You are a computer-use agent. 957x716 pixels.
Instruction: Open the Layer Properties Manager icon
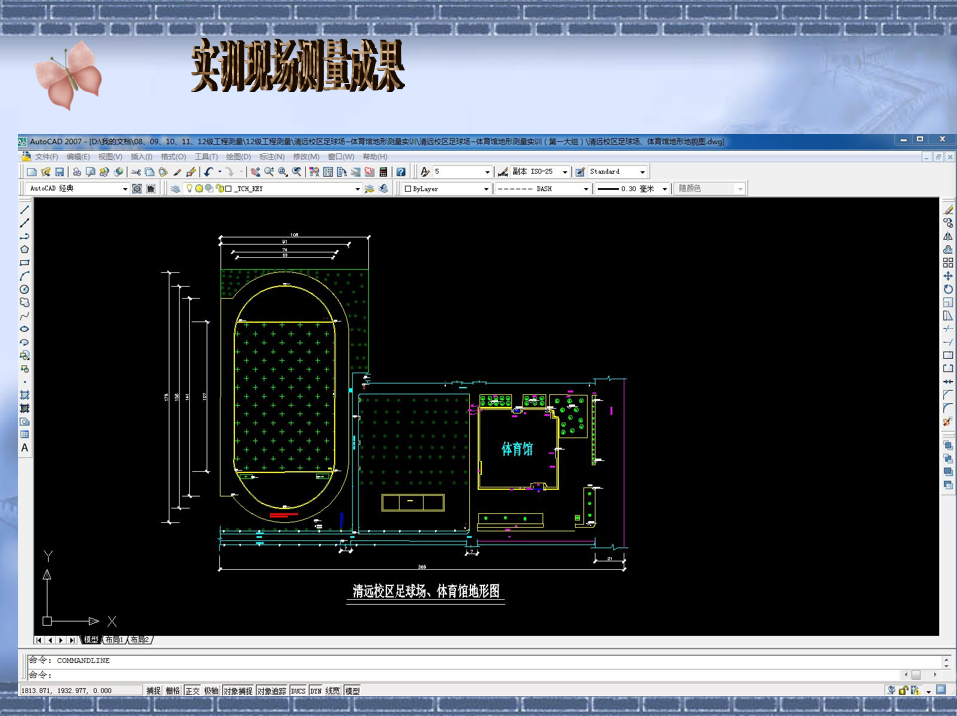coord(176,188)
